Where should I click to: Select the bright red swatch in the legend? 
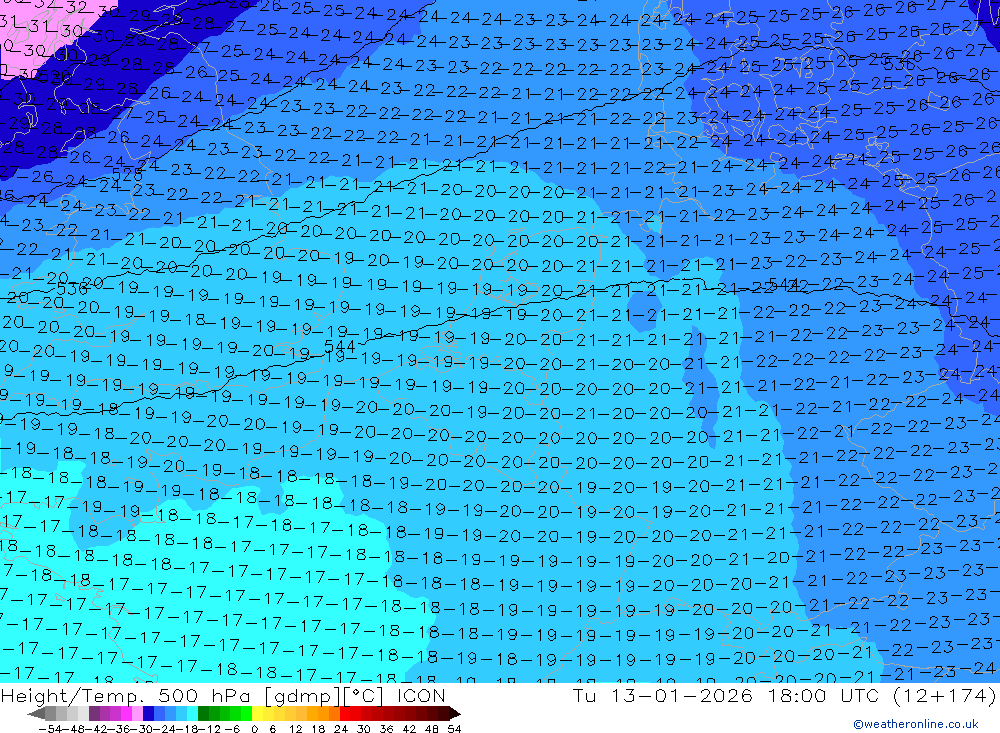point(348,713)
